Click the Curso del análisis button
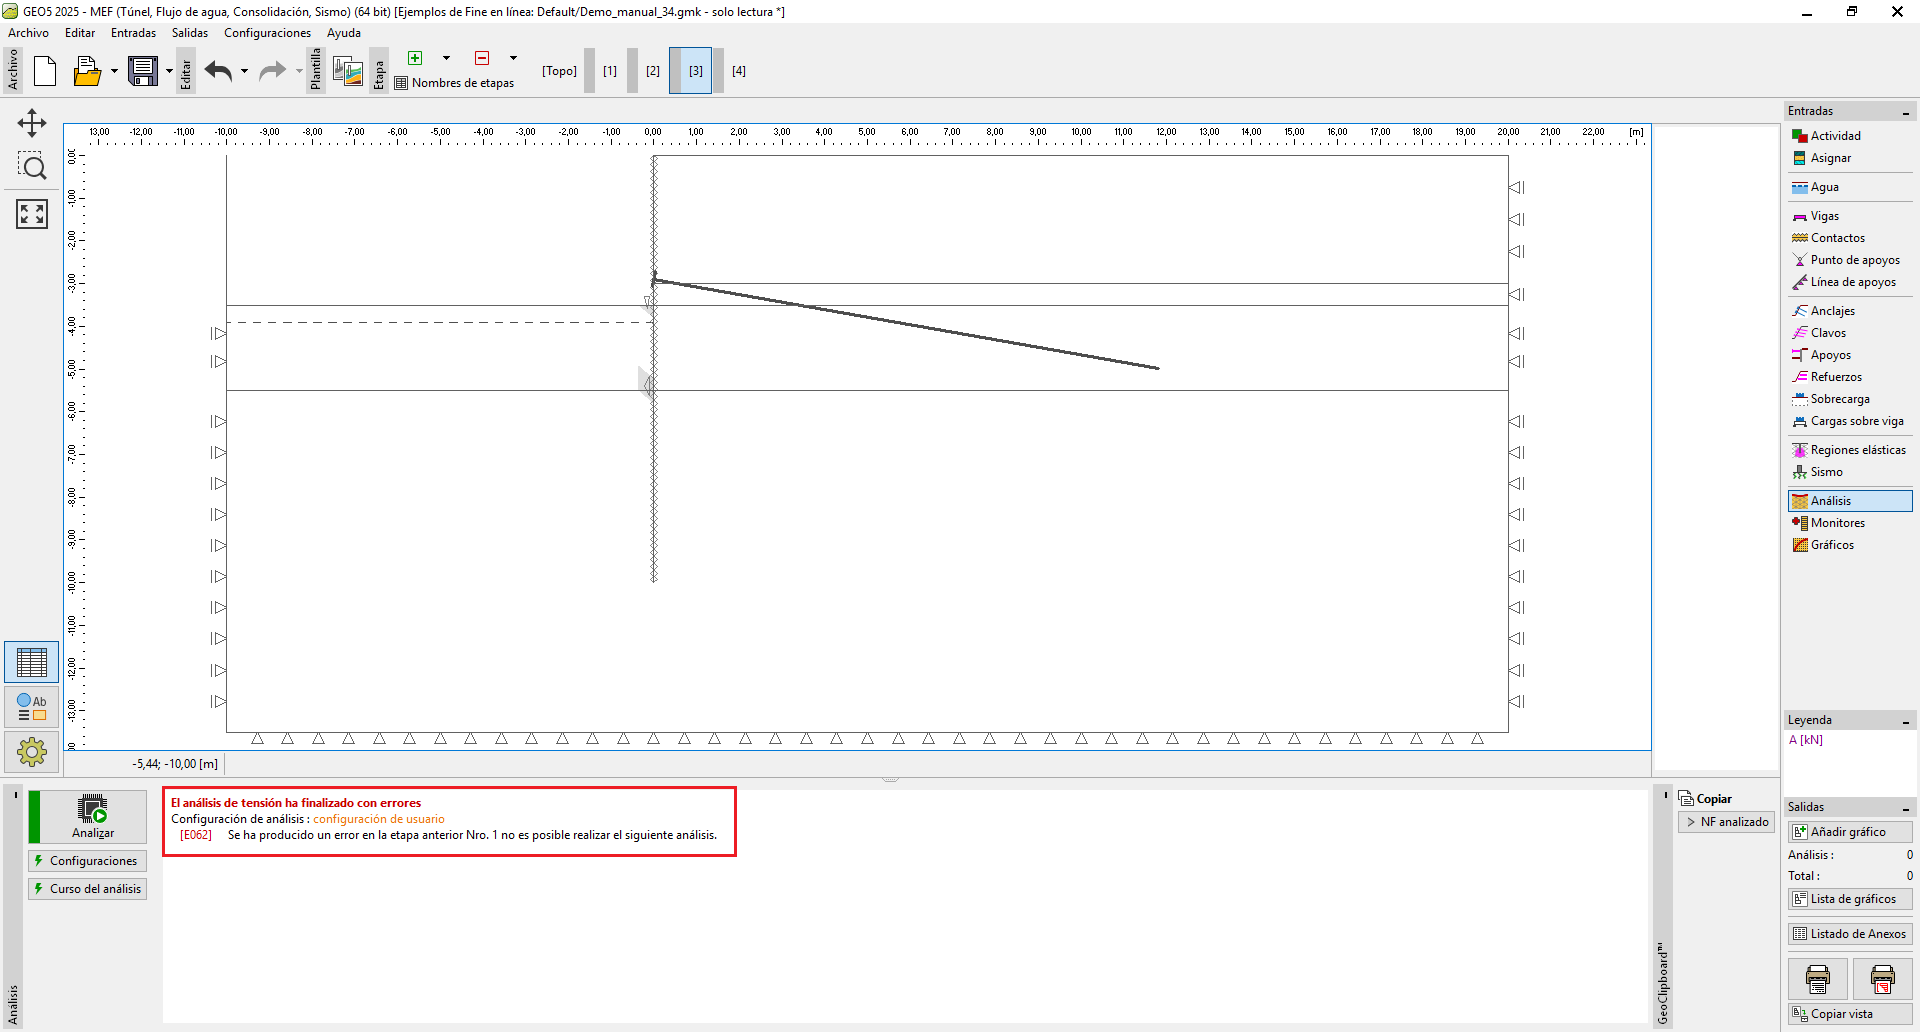The image size is (1920, 1032). [88, 889]
